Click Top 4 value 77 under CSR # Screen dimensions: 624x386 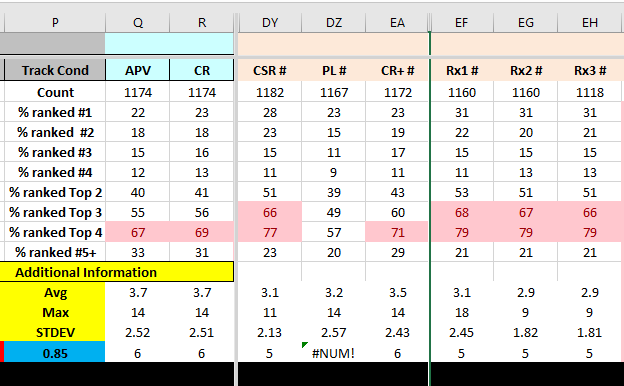point(270,232)
